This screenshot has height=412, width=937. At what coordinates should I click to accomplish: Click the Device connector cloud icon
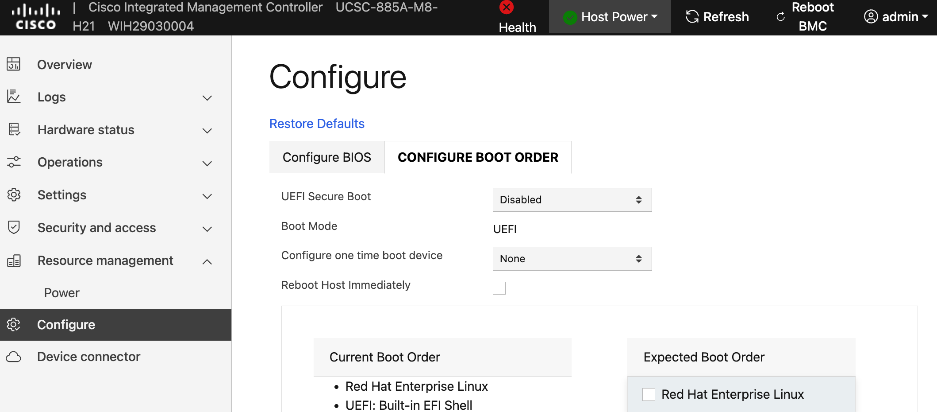coord(14,357)
